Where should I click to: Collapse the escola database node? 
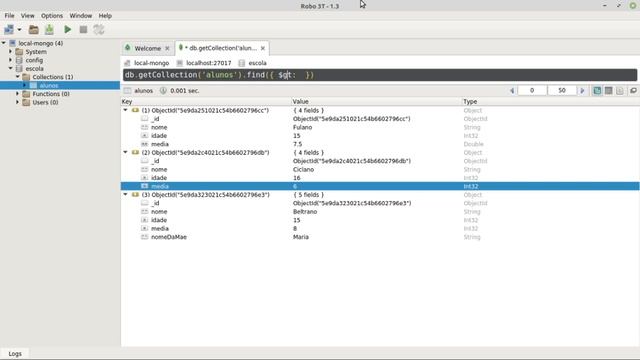pyautogui.click(x=11, y=68)
